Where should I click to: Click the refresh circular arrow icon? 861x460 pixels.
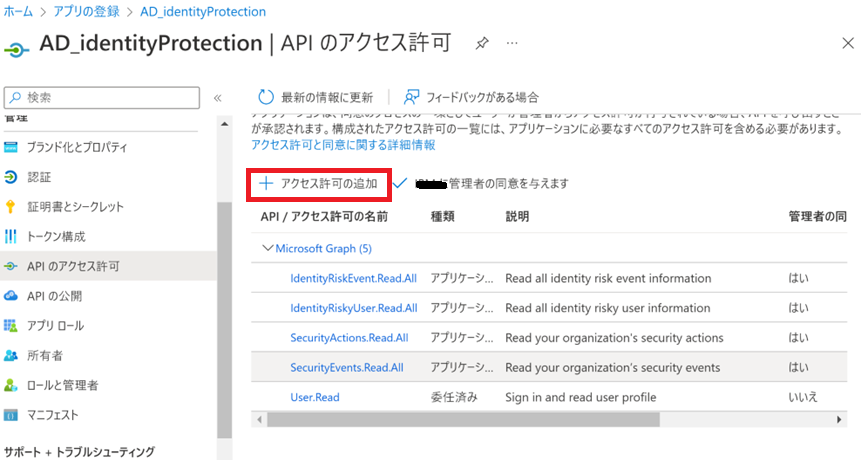coord(266,97)
